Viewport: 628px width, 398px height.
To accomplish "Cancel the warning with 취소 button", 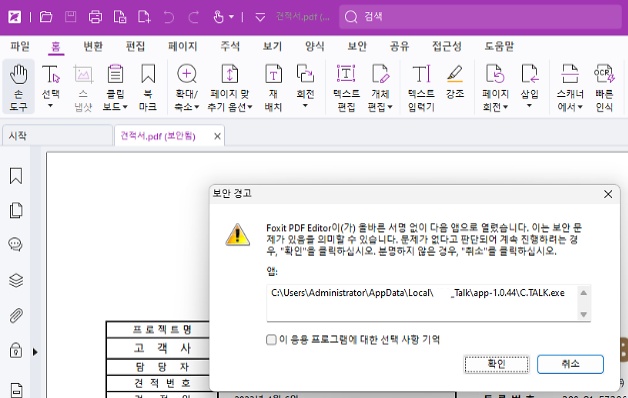I will (570, 364).
